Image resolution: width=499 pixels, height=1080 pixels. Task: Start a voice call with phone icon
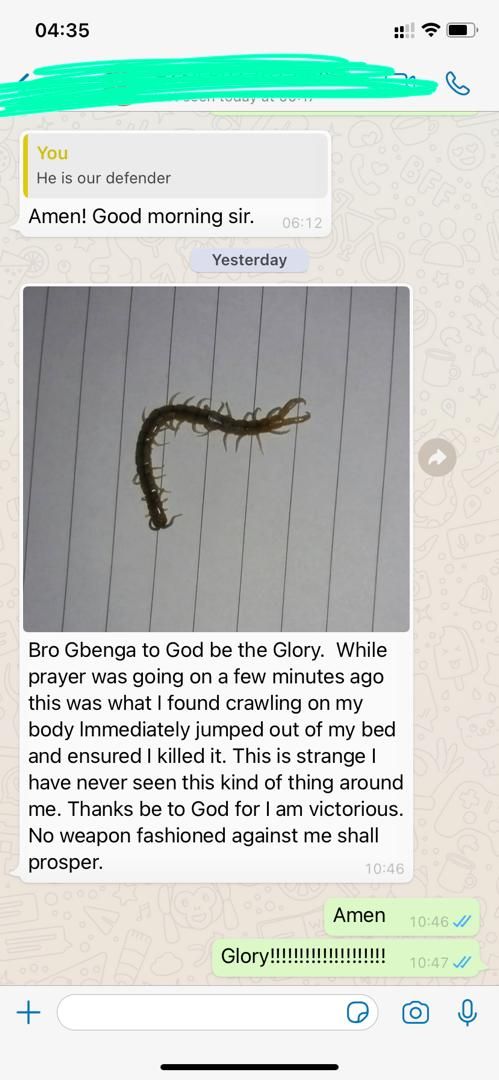(x=458, y=84)
